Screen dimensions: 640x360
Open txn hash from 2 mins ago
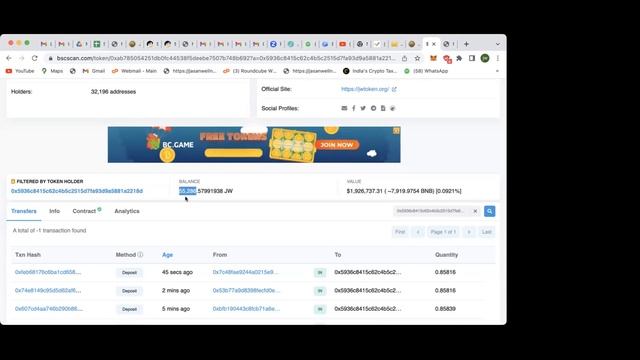48,291
